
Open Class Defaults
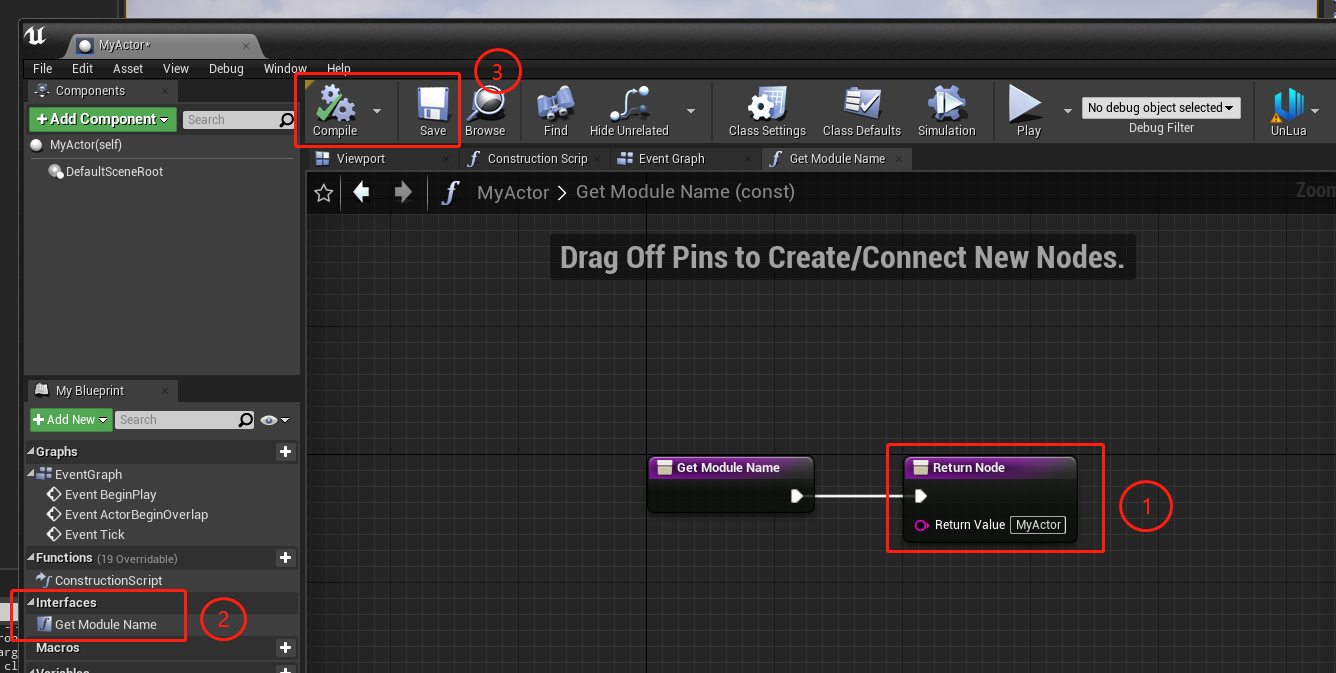[862, 110]
